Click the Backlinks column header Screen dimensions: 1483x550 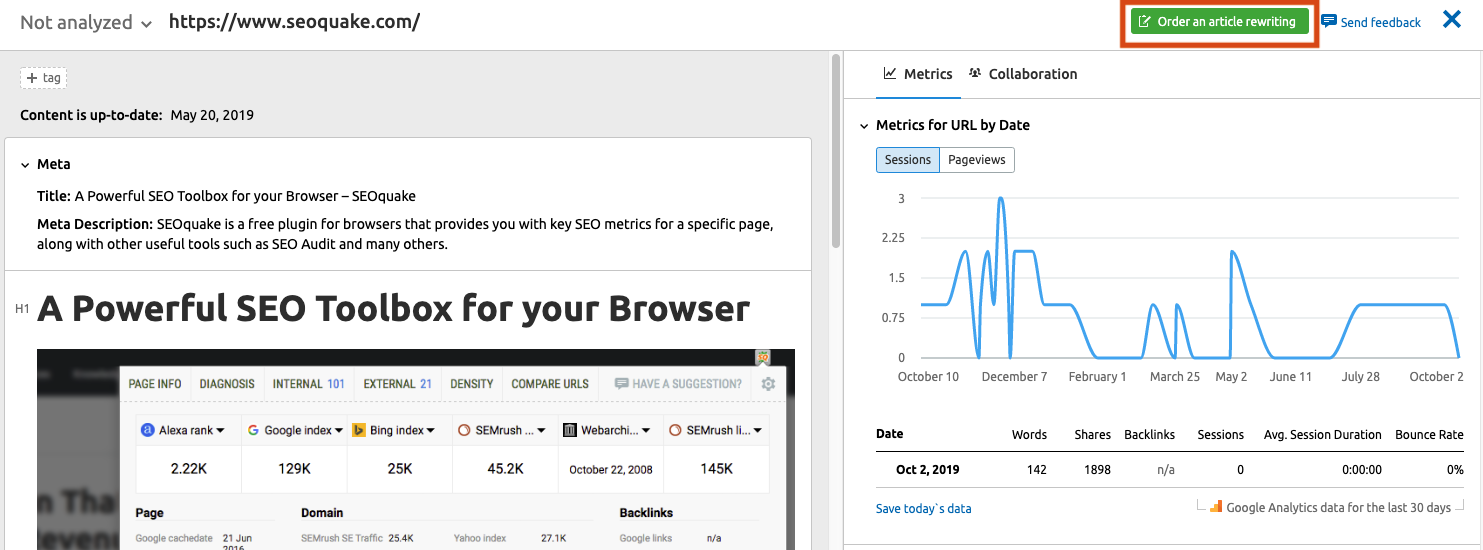click(x=1149, y=435)
